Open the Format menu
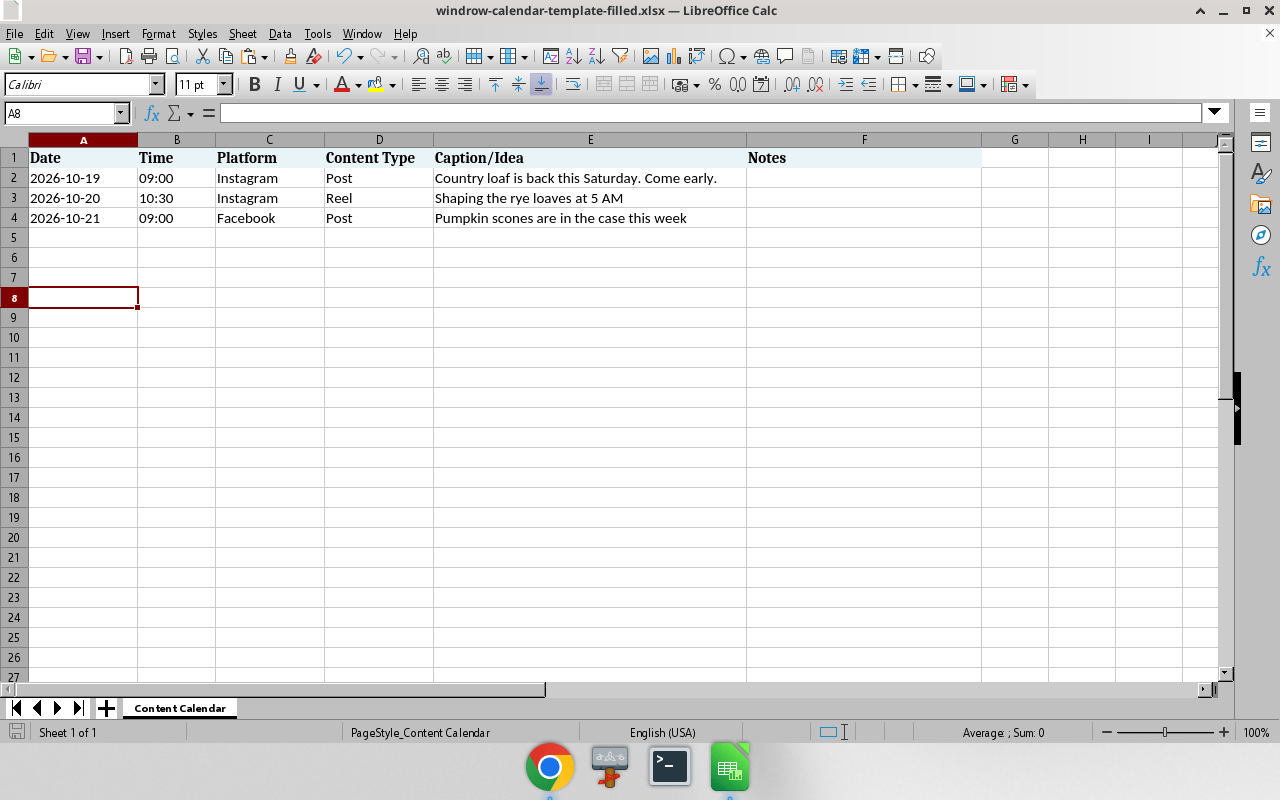This screenshot has height=800, width=1280. click(159, 34)
